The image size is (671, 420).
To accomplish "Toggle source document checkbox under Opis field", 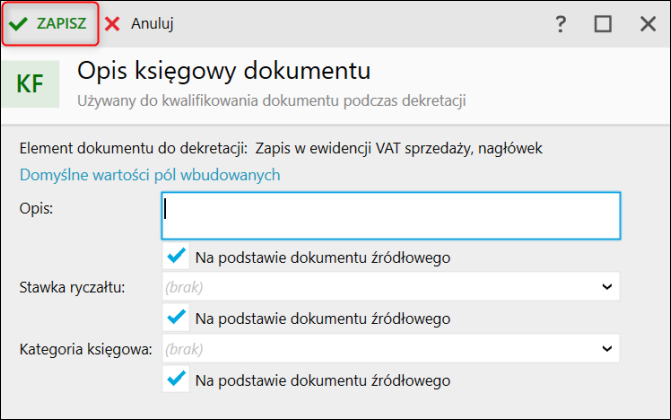I will point(177,257).
